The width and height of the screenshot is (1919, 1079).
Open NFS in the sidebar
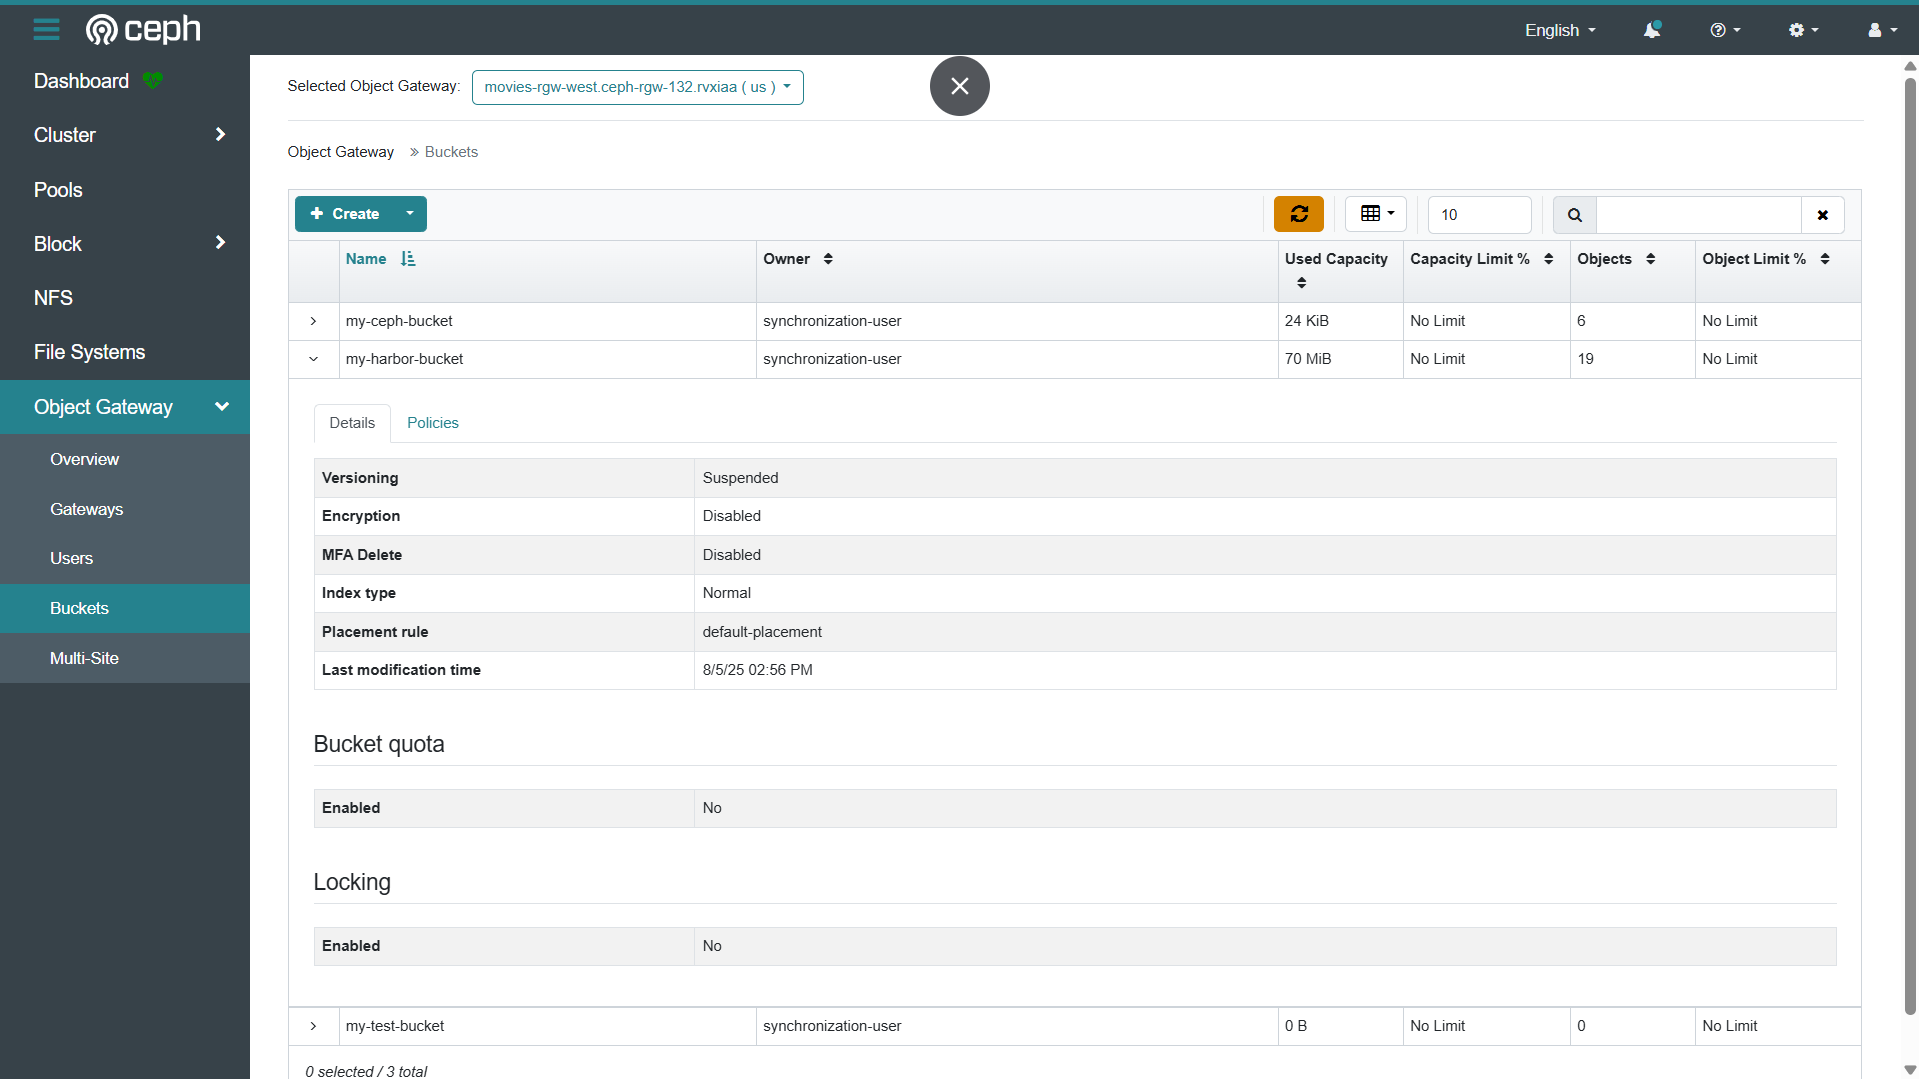point(53,298)
